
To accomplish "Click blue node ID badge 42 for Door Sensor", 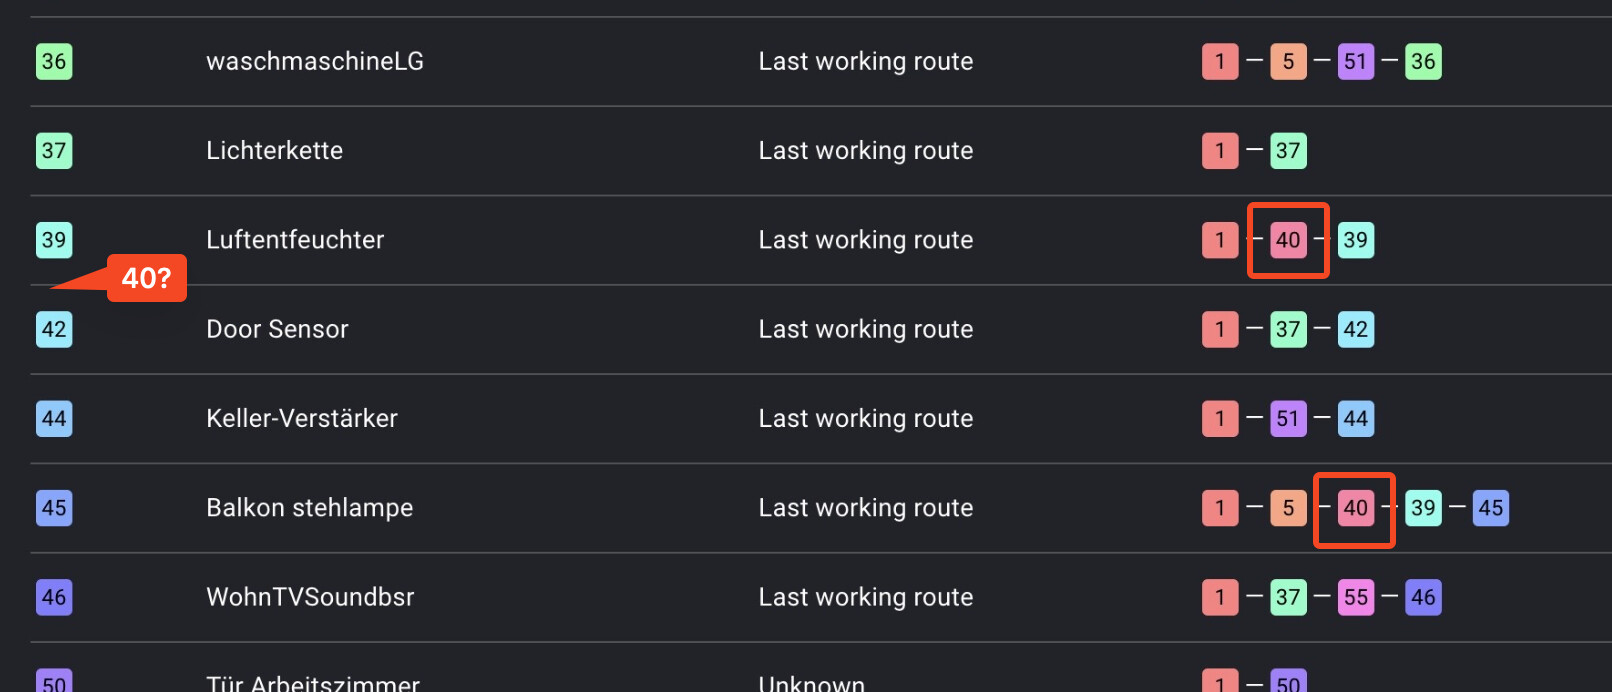I will 54,329.
